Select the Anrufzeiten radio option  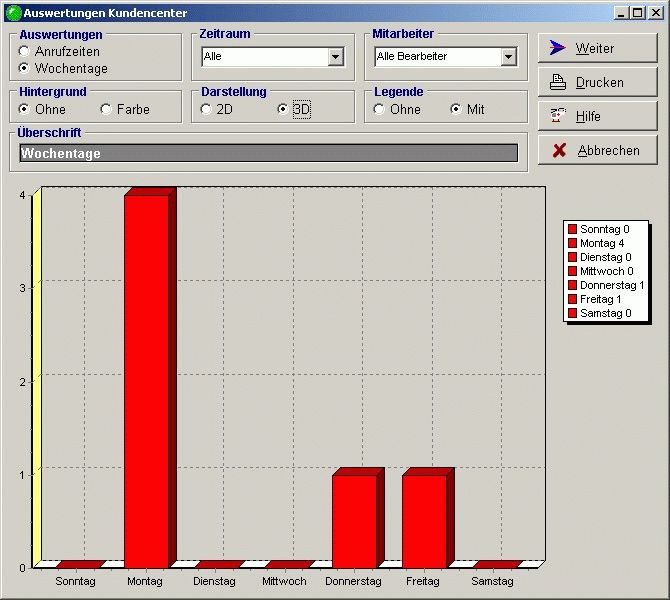point(24,51)
